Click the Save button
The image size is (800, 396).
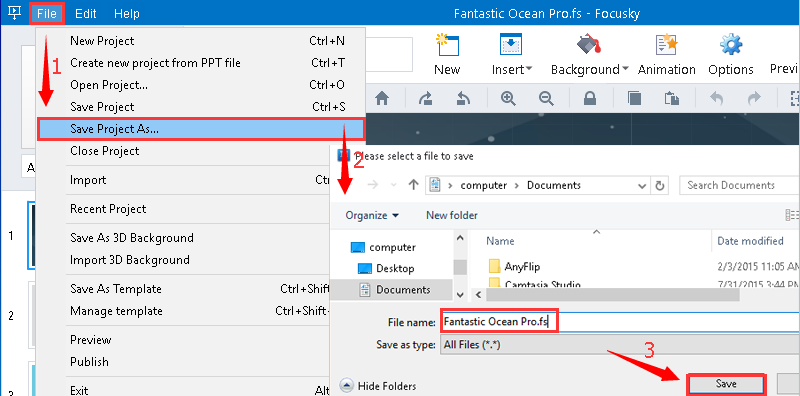coord(726,384)
